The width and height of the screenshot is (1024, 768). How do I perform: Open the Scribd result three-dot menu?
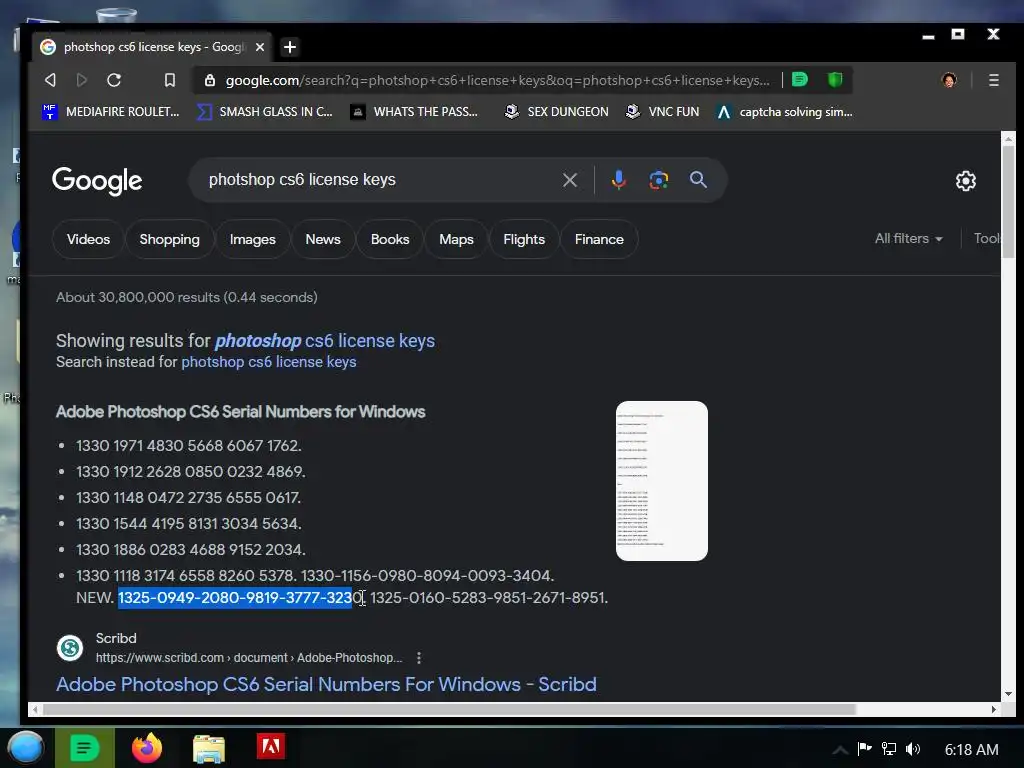point(419,658)
